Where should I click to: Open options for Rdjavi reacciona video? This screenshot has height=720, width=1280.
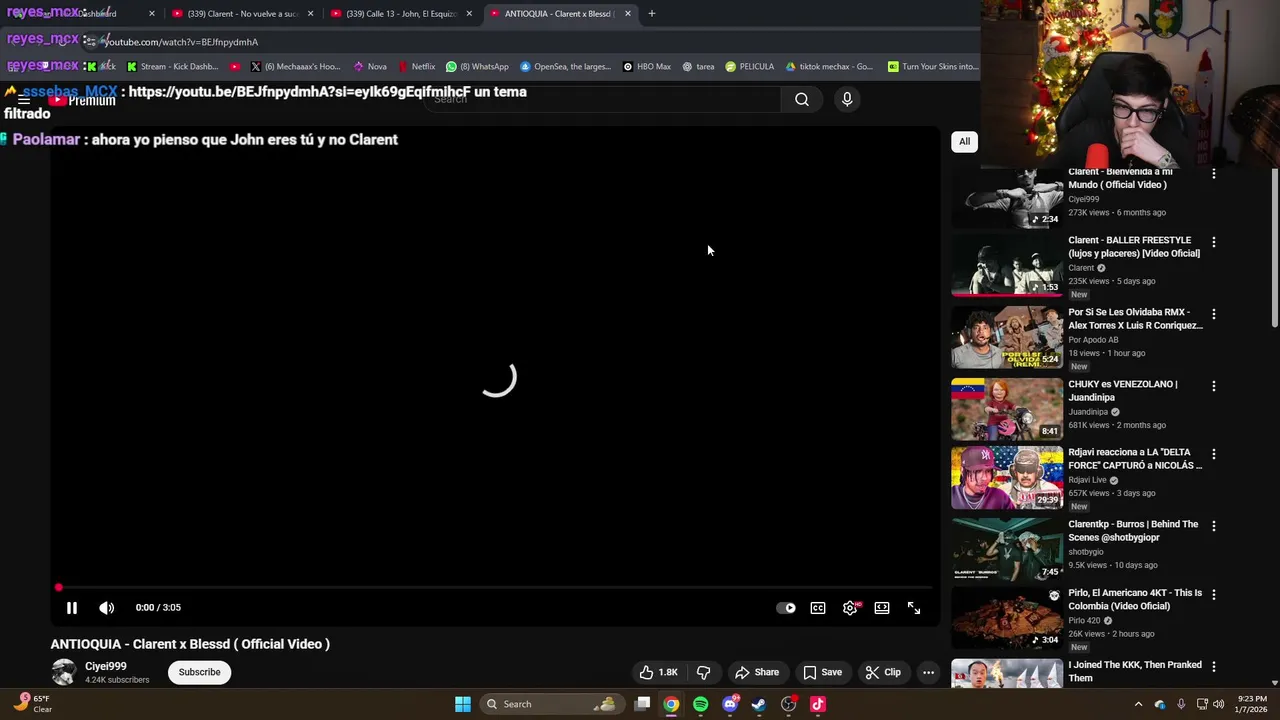(x=1214, y=454)
